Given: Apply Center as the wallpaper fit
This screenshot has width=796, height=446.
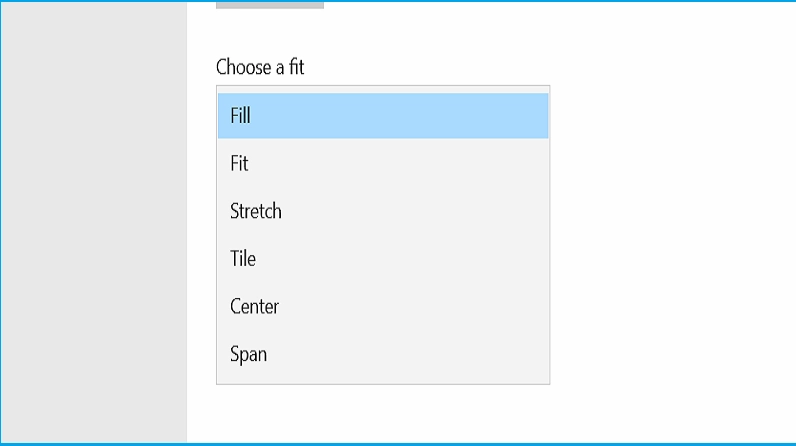Looking at the screenshot, I should click(x=383, y=307).
